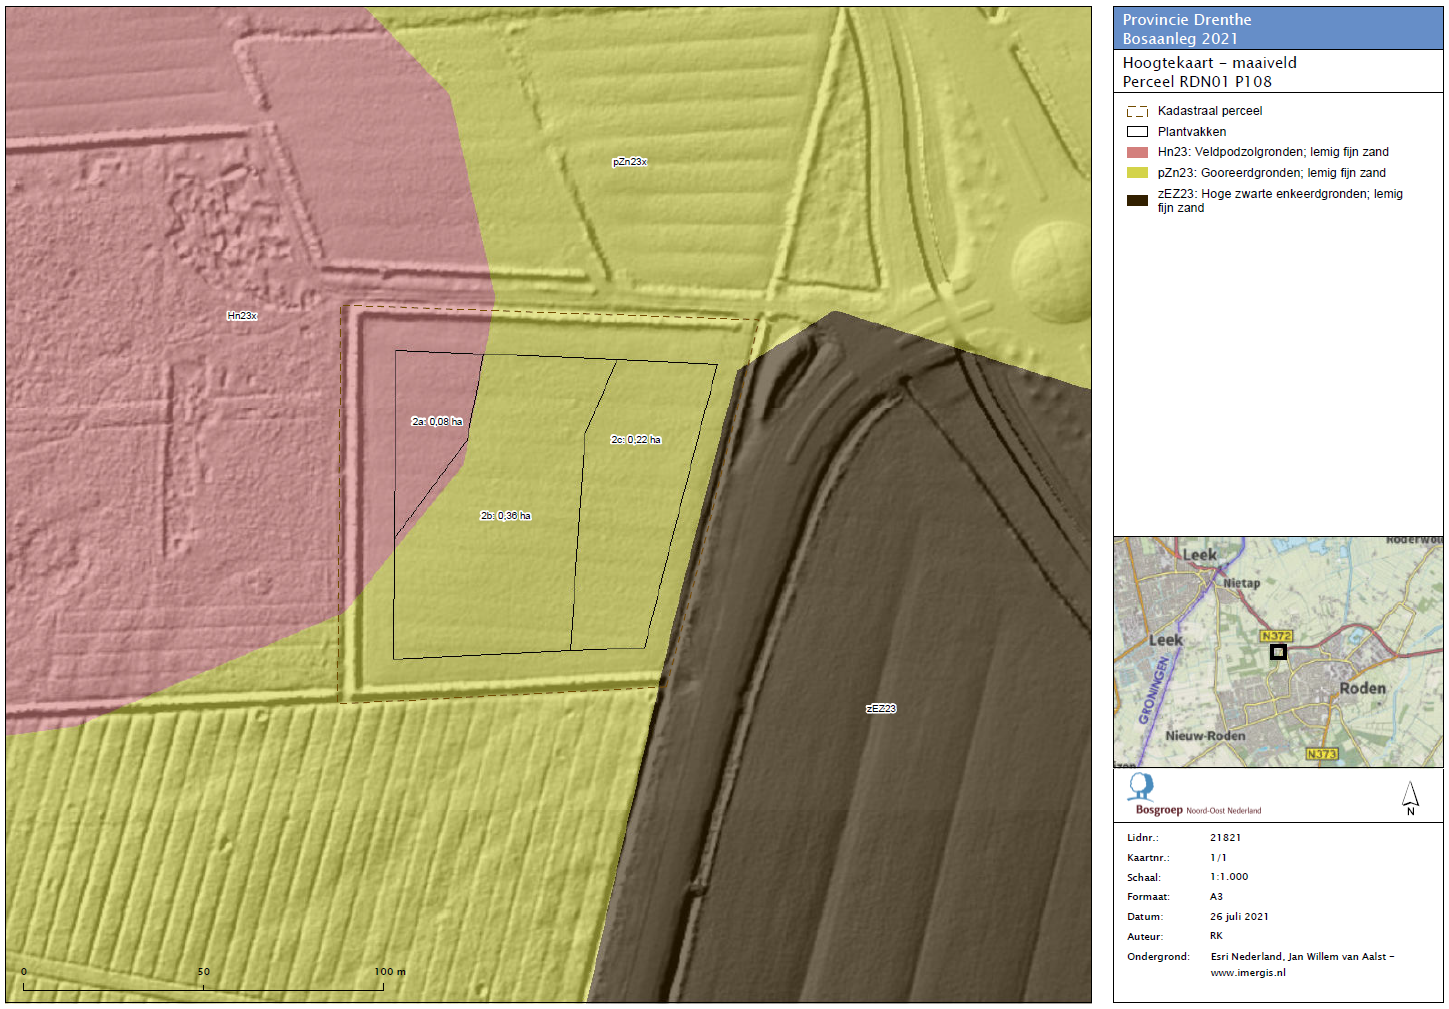Click 'Esri Nederland, Jan Willem van Aalst' credit

pos(1299,957)
